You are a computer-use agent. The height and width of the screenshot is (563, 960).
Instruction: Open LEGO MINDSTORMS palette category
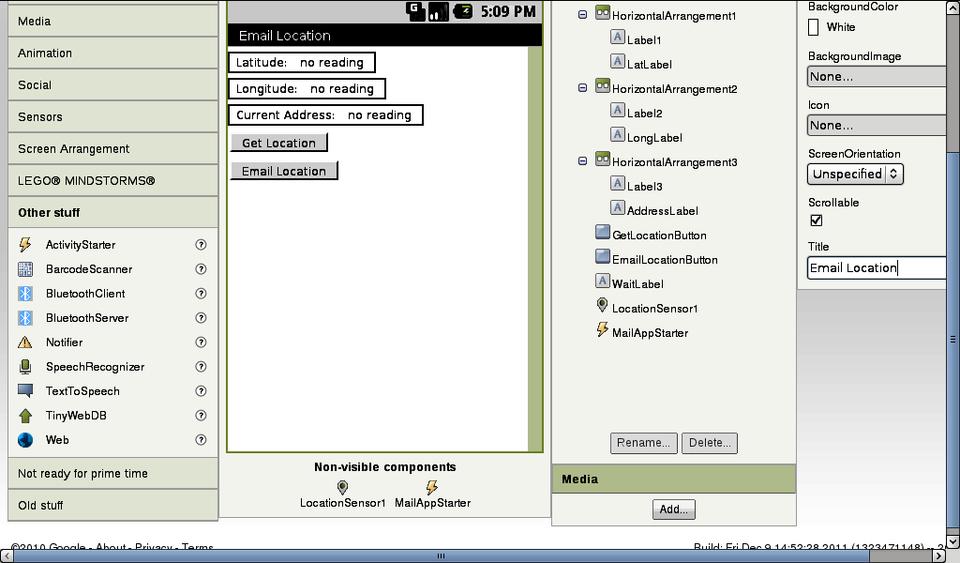[113, 181]
